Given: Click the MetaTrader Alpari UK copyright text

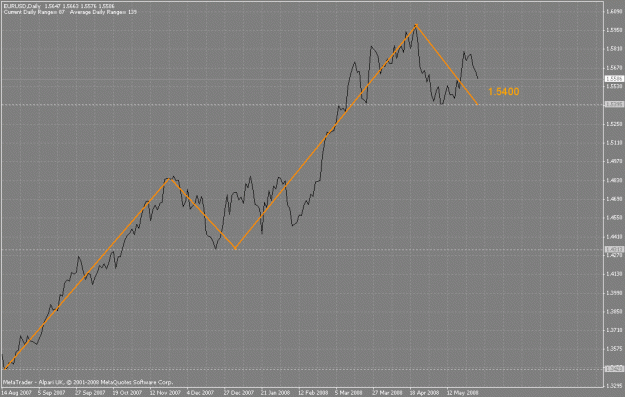Looking at the screenshot, I should tap(88, 382).
